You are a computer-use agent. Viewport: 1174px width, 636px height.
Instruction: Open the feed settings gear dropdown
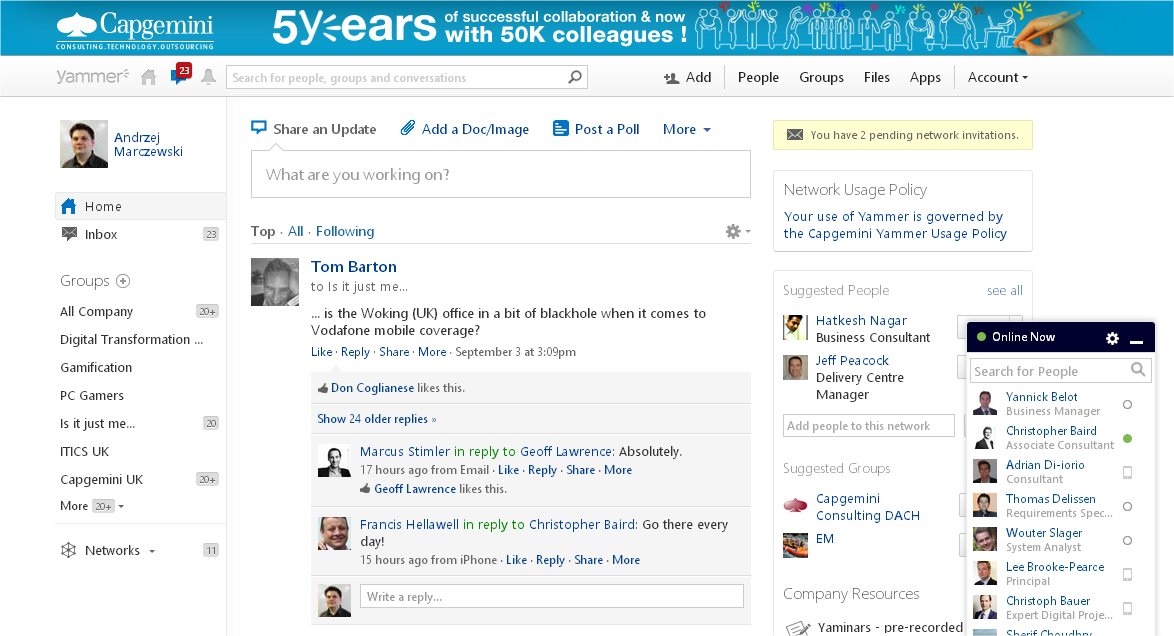pyautogui.click(x=735, y=230)
